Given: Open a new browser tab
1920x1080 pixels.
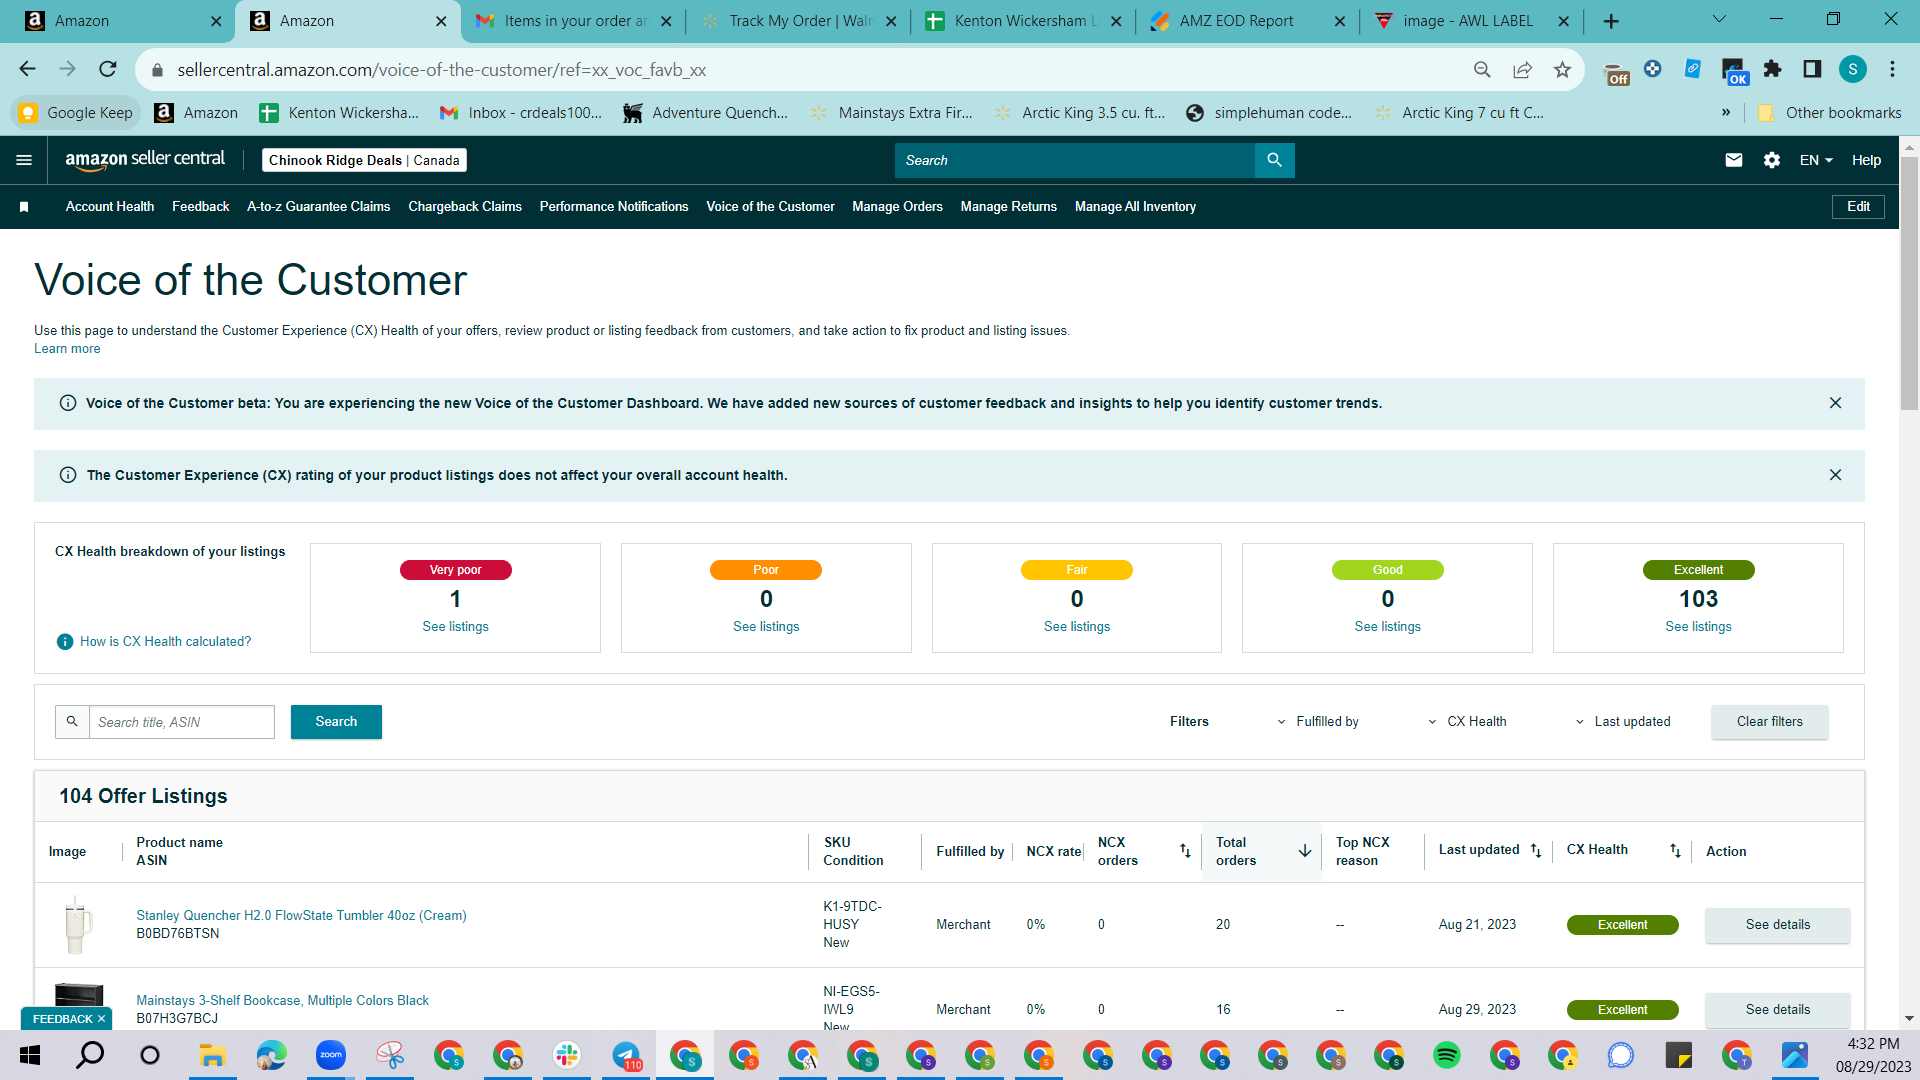Looking at the screenshot, I should 1611,21.
